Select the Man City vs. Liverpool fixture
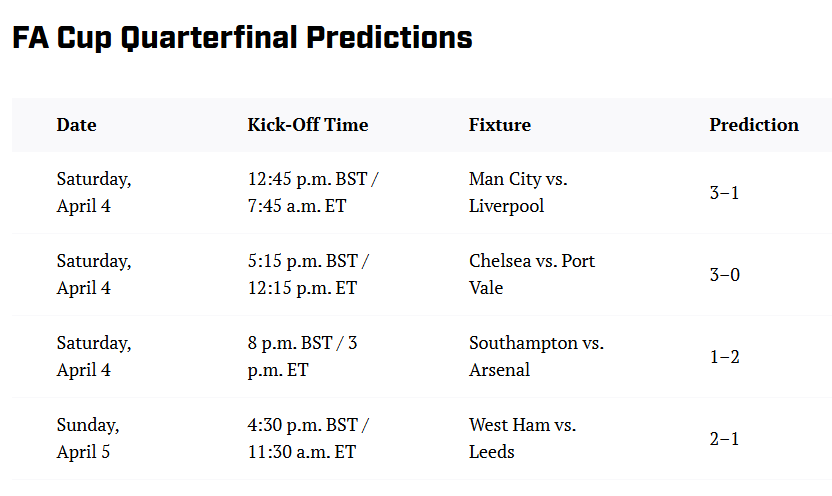832x496 pixels. pos(518,192)
